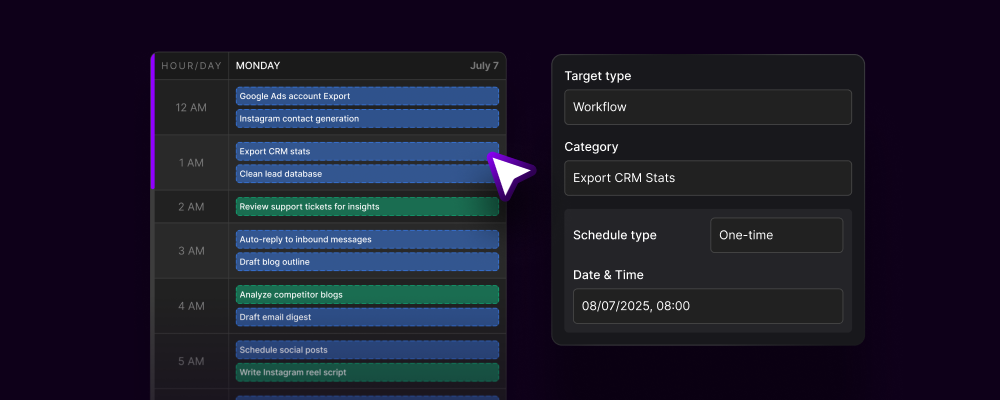The height and width of the screenshot is (400, 1000).
Task: Select the Analyze competitor blogs task
Action: (367, 295)
